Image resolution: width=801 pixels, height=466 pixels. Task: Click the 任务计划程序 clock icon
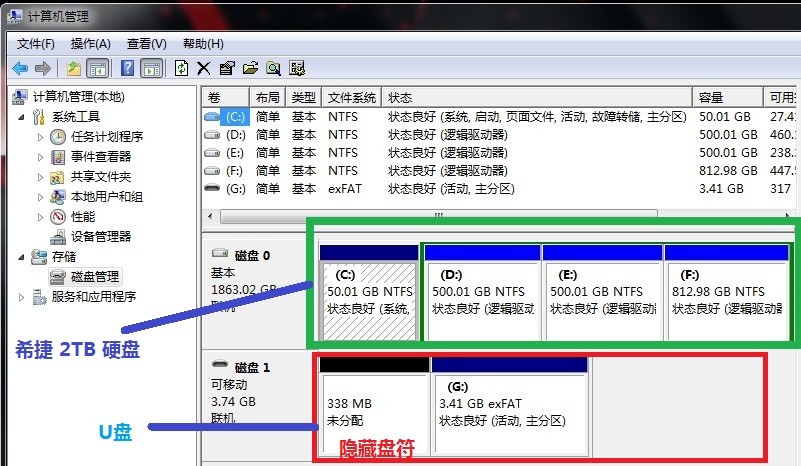pos(58,137)
